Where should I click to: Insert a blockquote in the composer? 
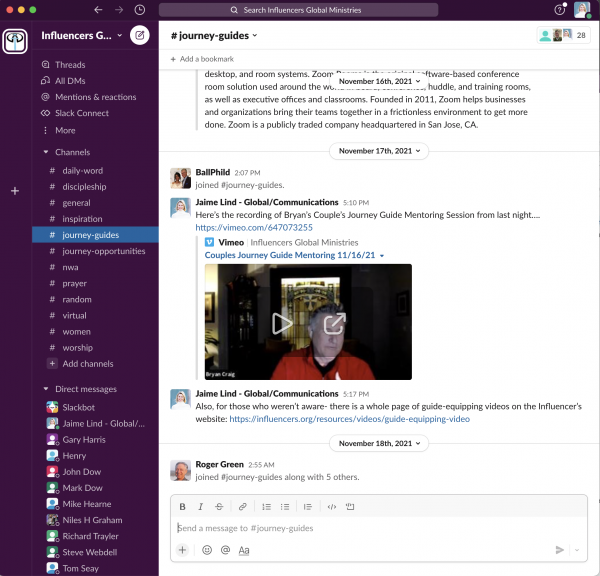[x=308, y=507]
